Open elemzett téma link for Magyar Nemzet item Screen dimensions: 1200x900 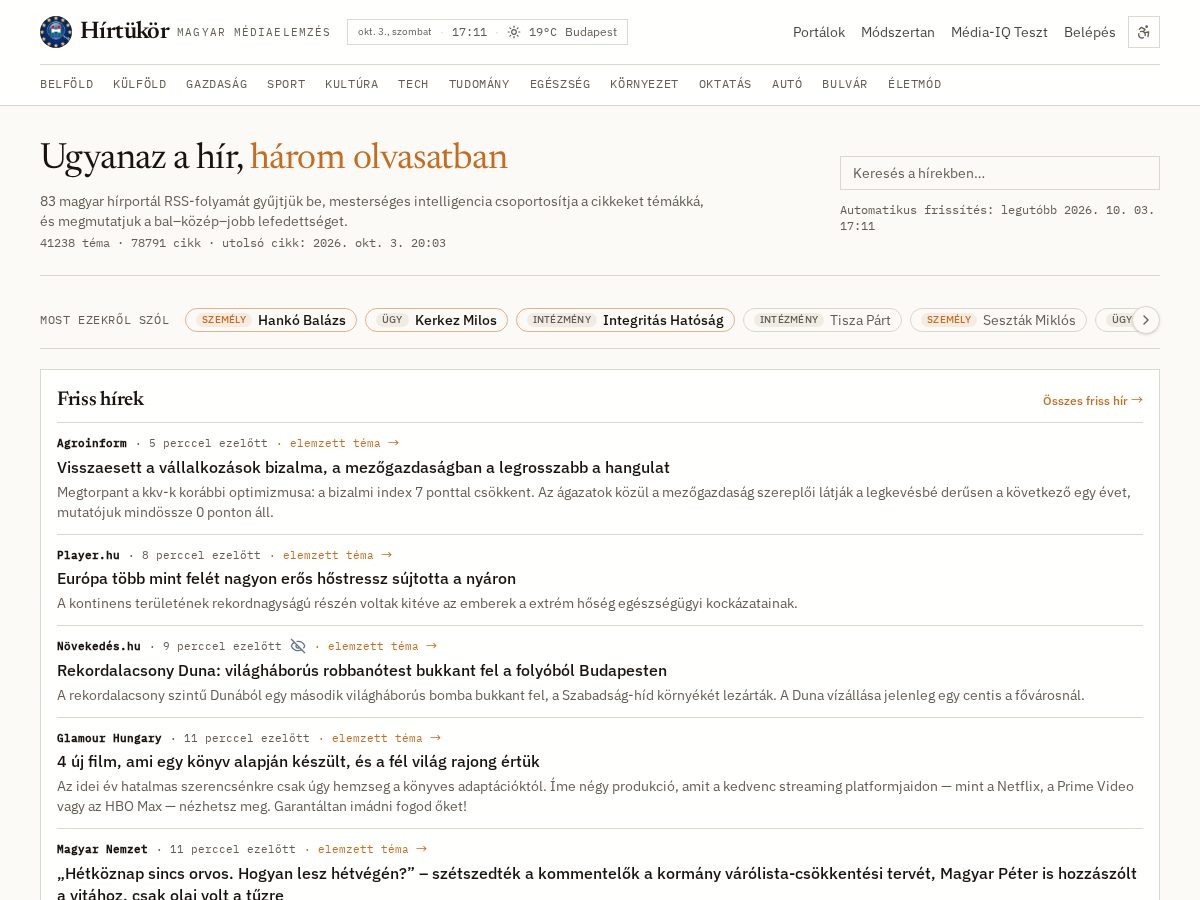[x=372, y=849]
